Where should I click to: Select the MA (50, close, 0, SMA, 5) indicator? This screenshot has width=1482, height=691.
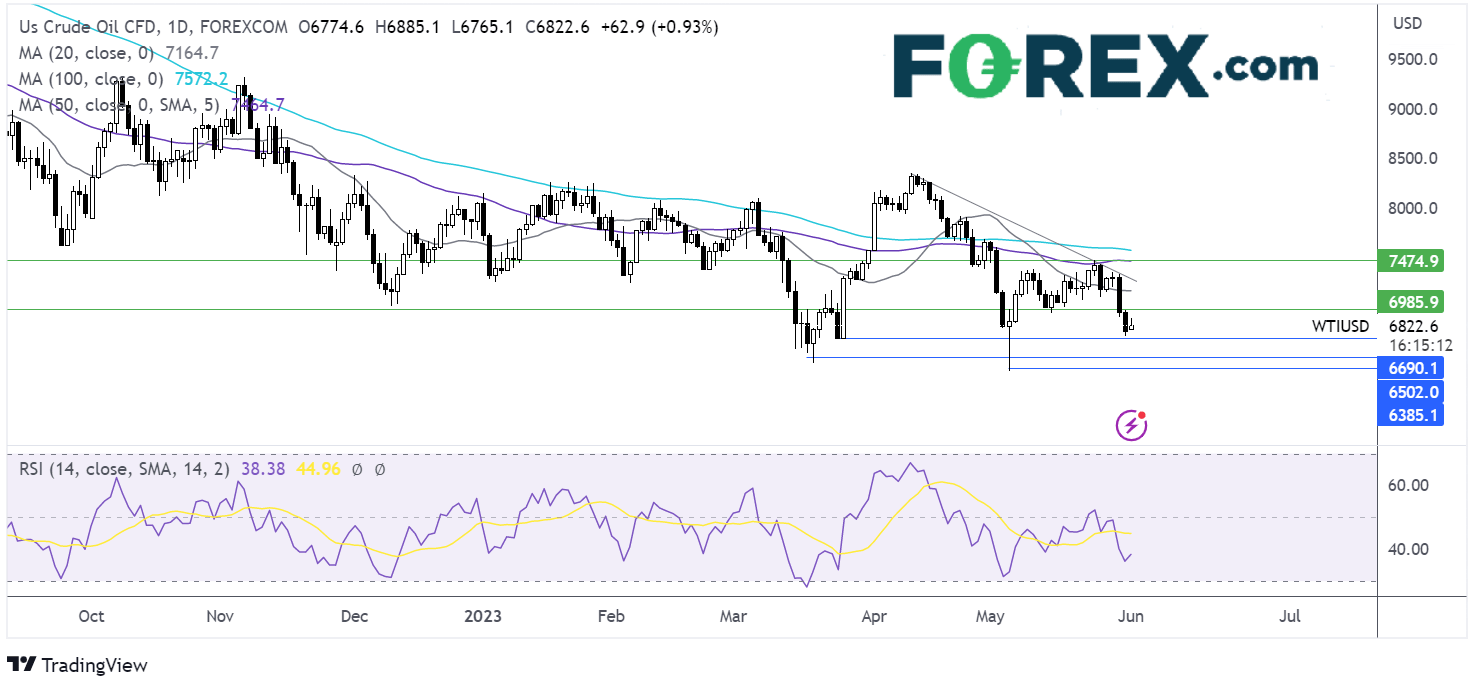click(x=121, y=103)
